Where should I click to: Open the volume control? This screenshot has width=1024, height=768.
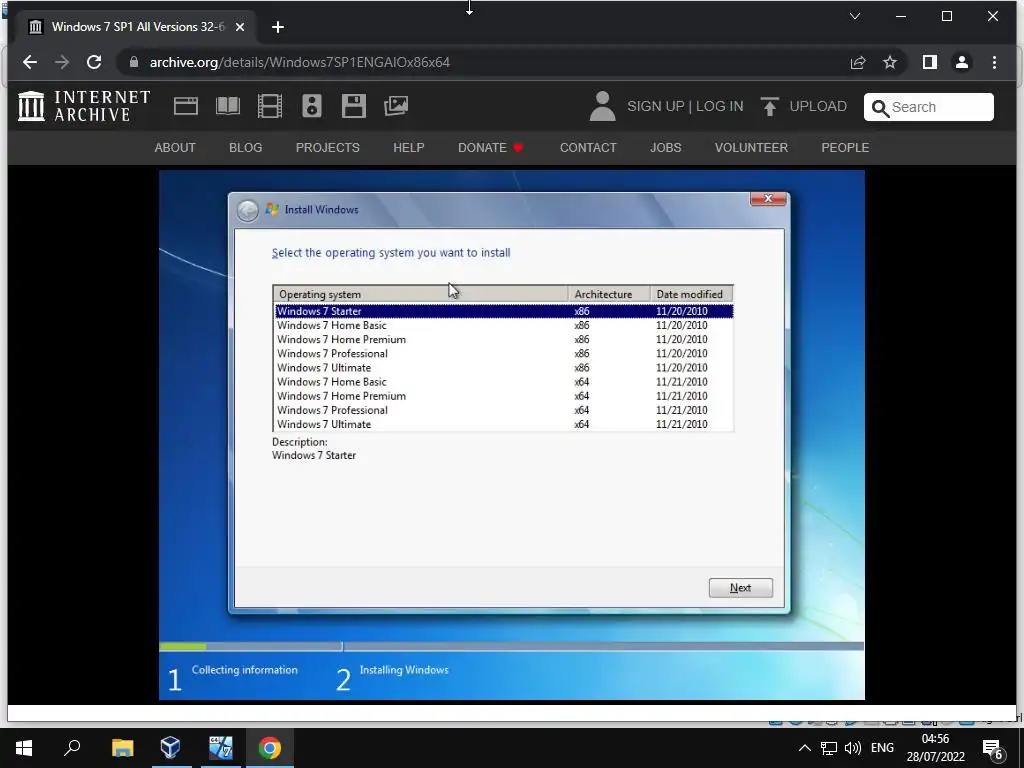852,748
